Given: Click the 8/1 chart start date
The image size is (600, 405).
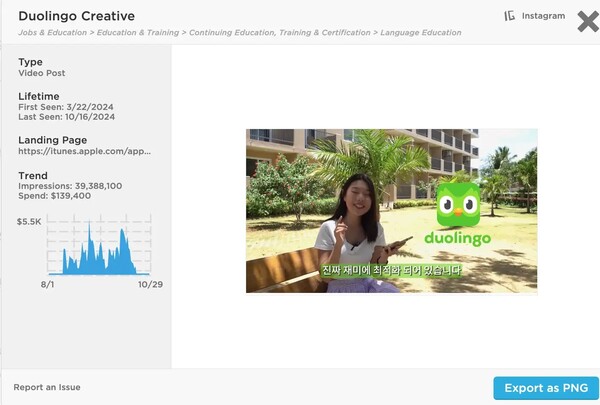Looking at the screenshot, I should [47, 284].
